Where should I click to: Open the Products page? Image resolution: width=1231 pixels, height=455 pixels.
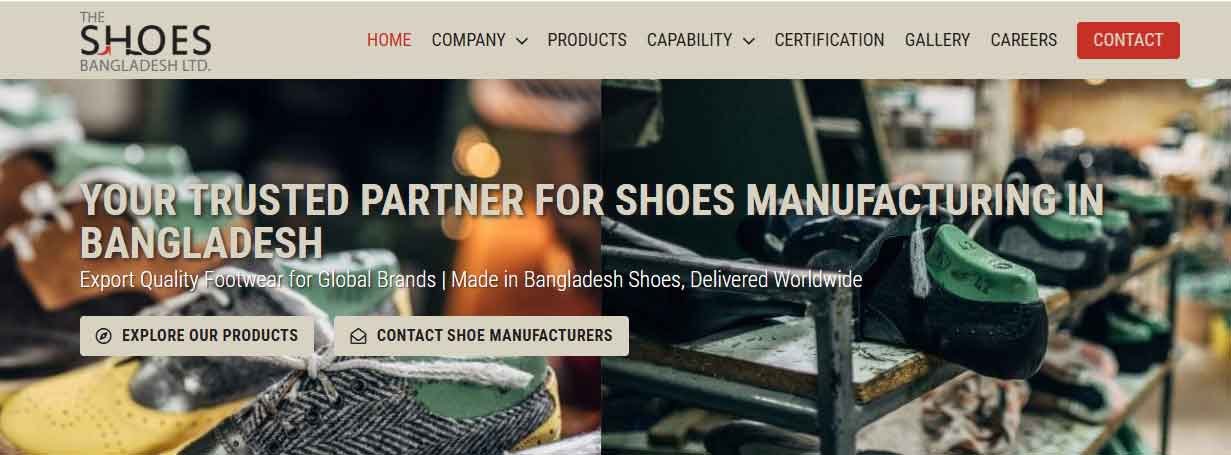click(x=587, y=40)
